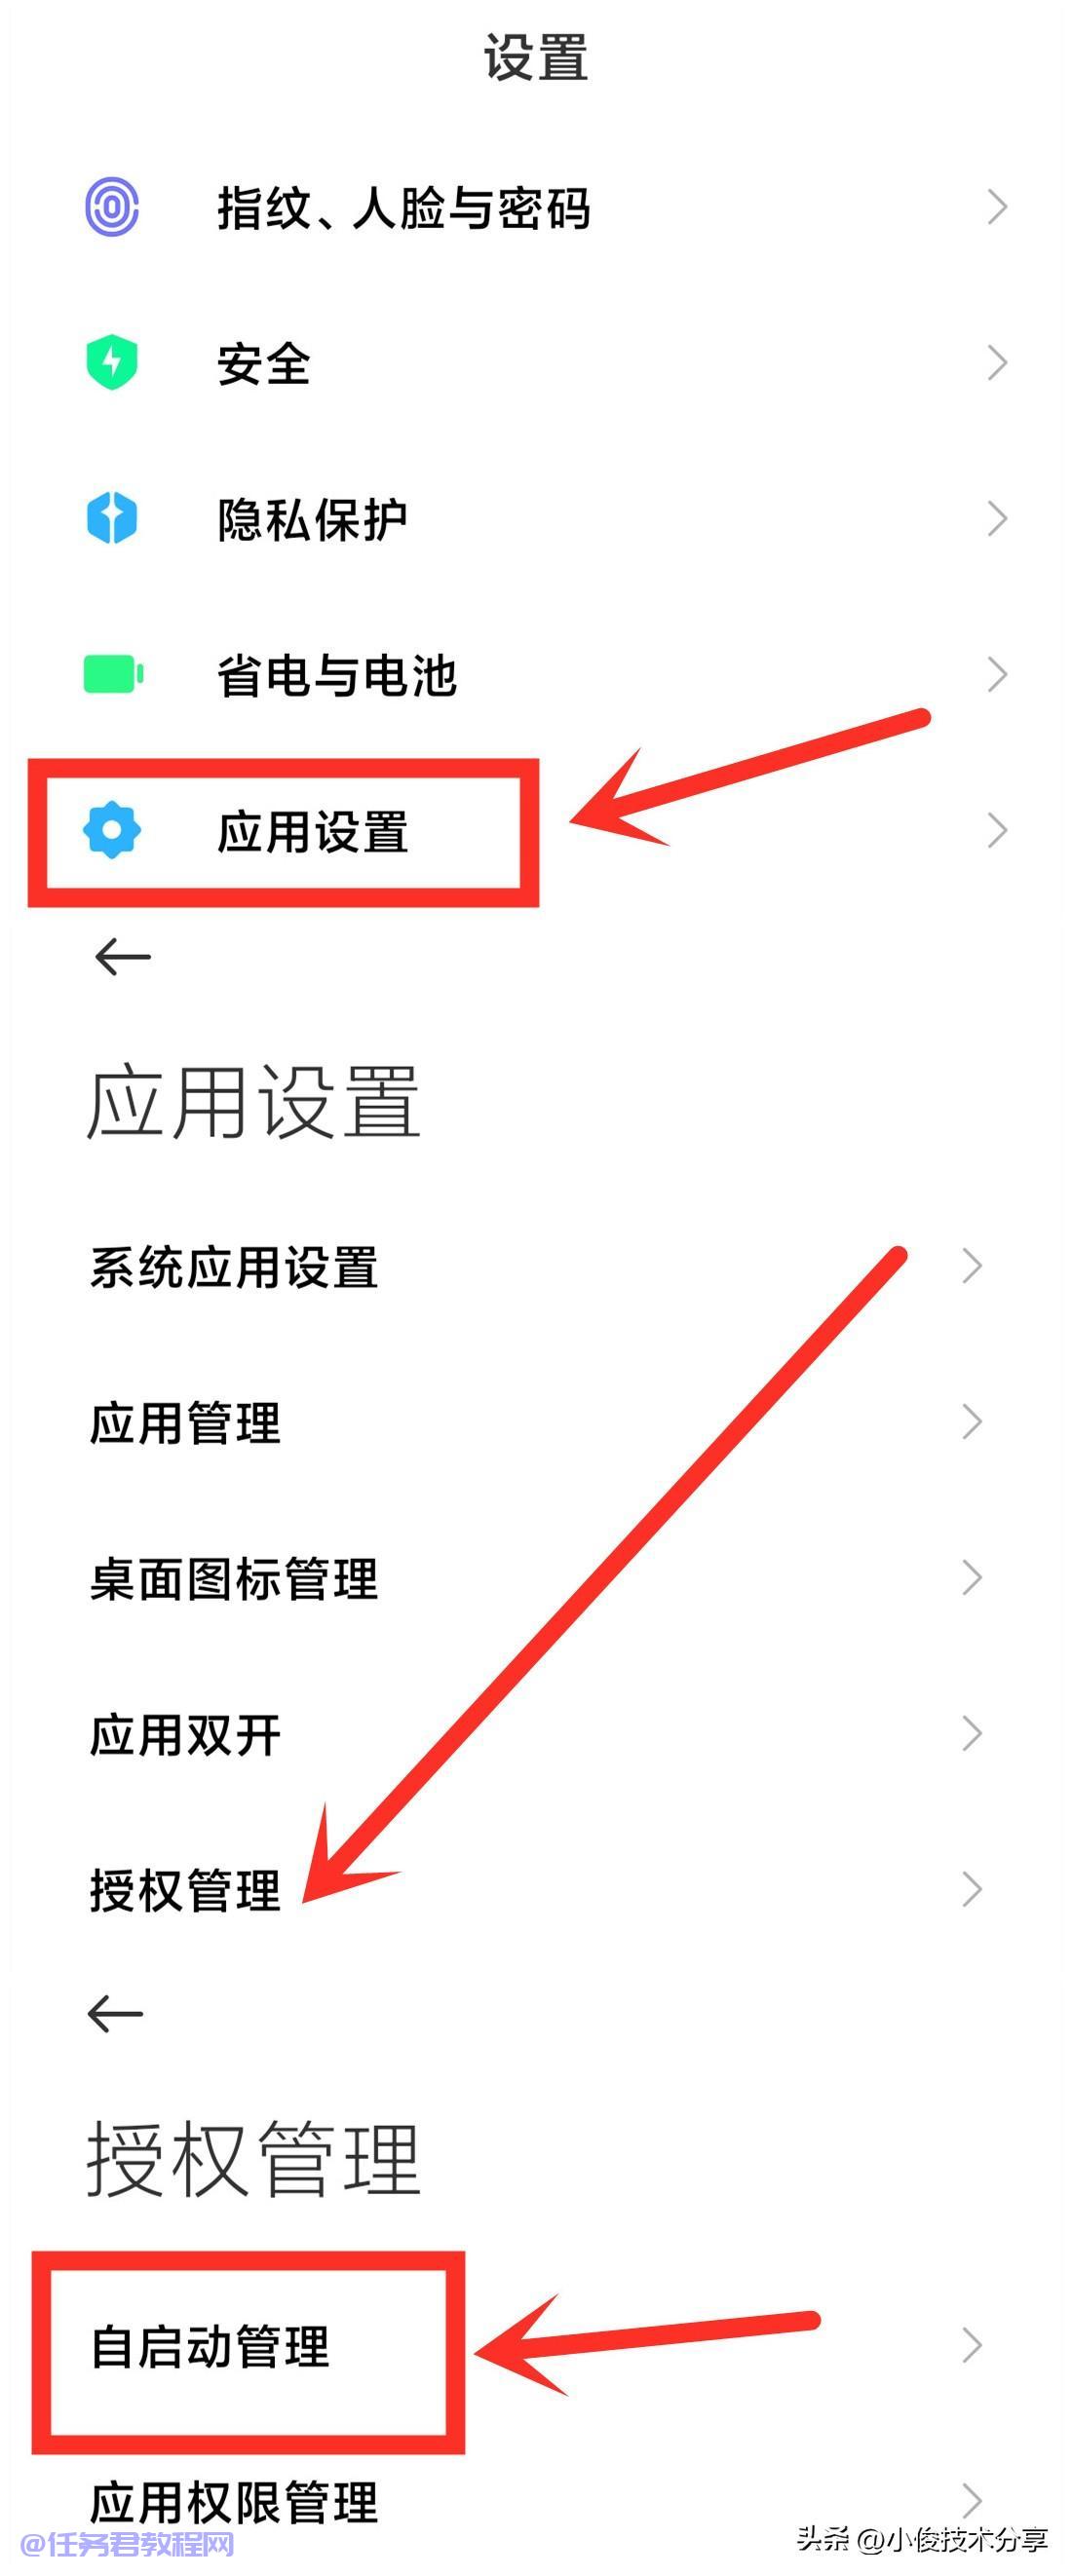Tap the blue 隐私保护 icon
The image size is (1072, 2576).
click(x=112, y=518)
